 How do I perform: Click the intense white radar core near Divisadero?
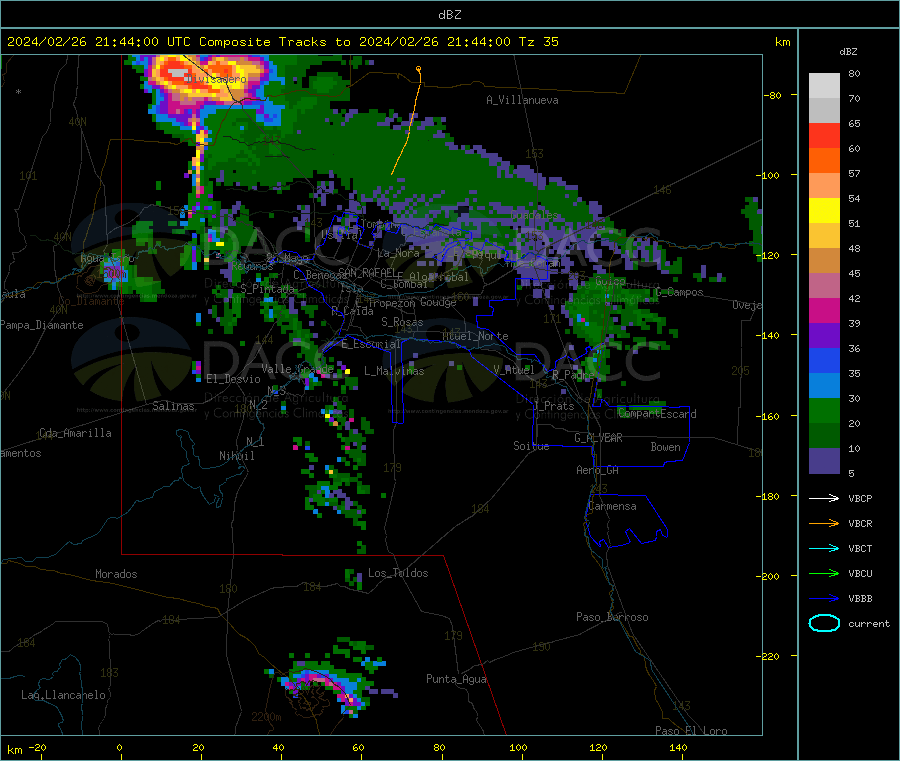click(x=179, y=73)
